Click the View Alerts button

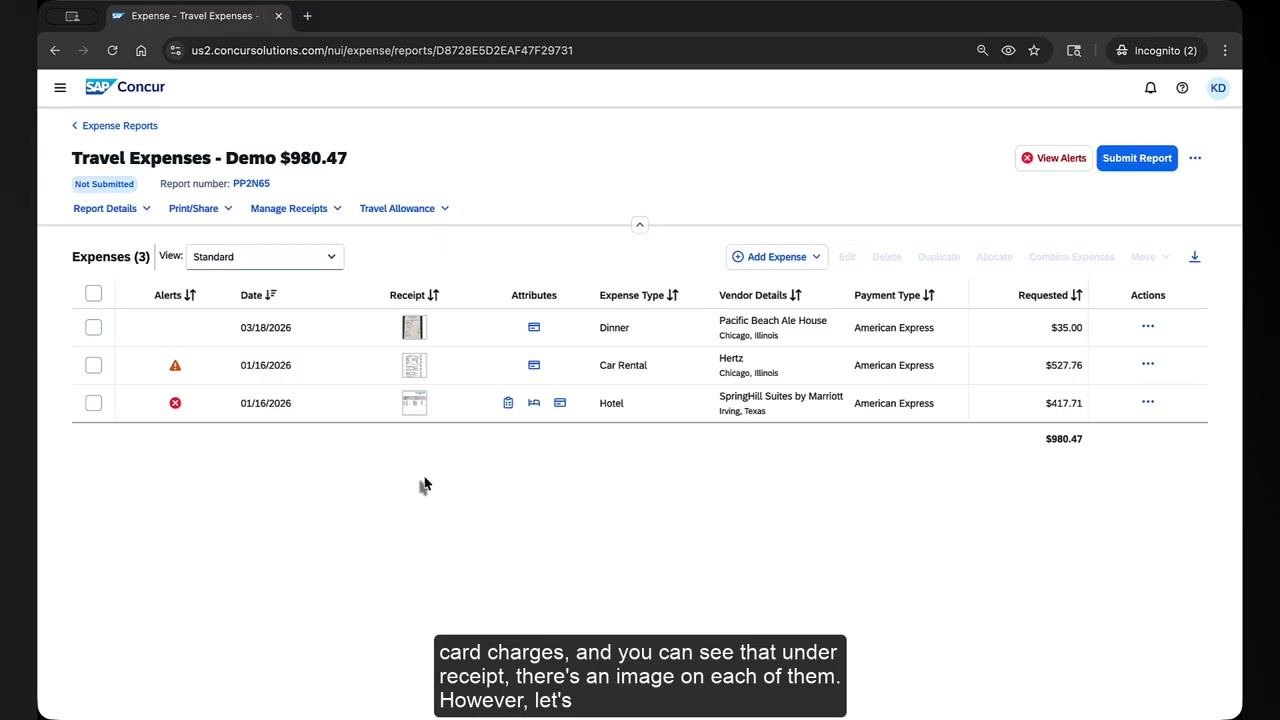pyautogui.click(x=1053, y=158)
